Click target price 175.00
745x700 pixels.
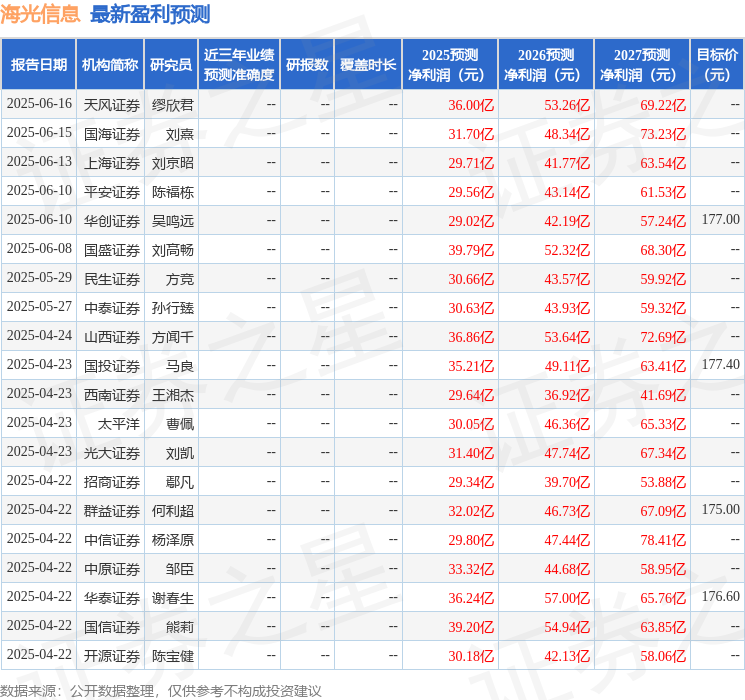(x=720, y=509)
